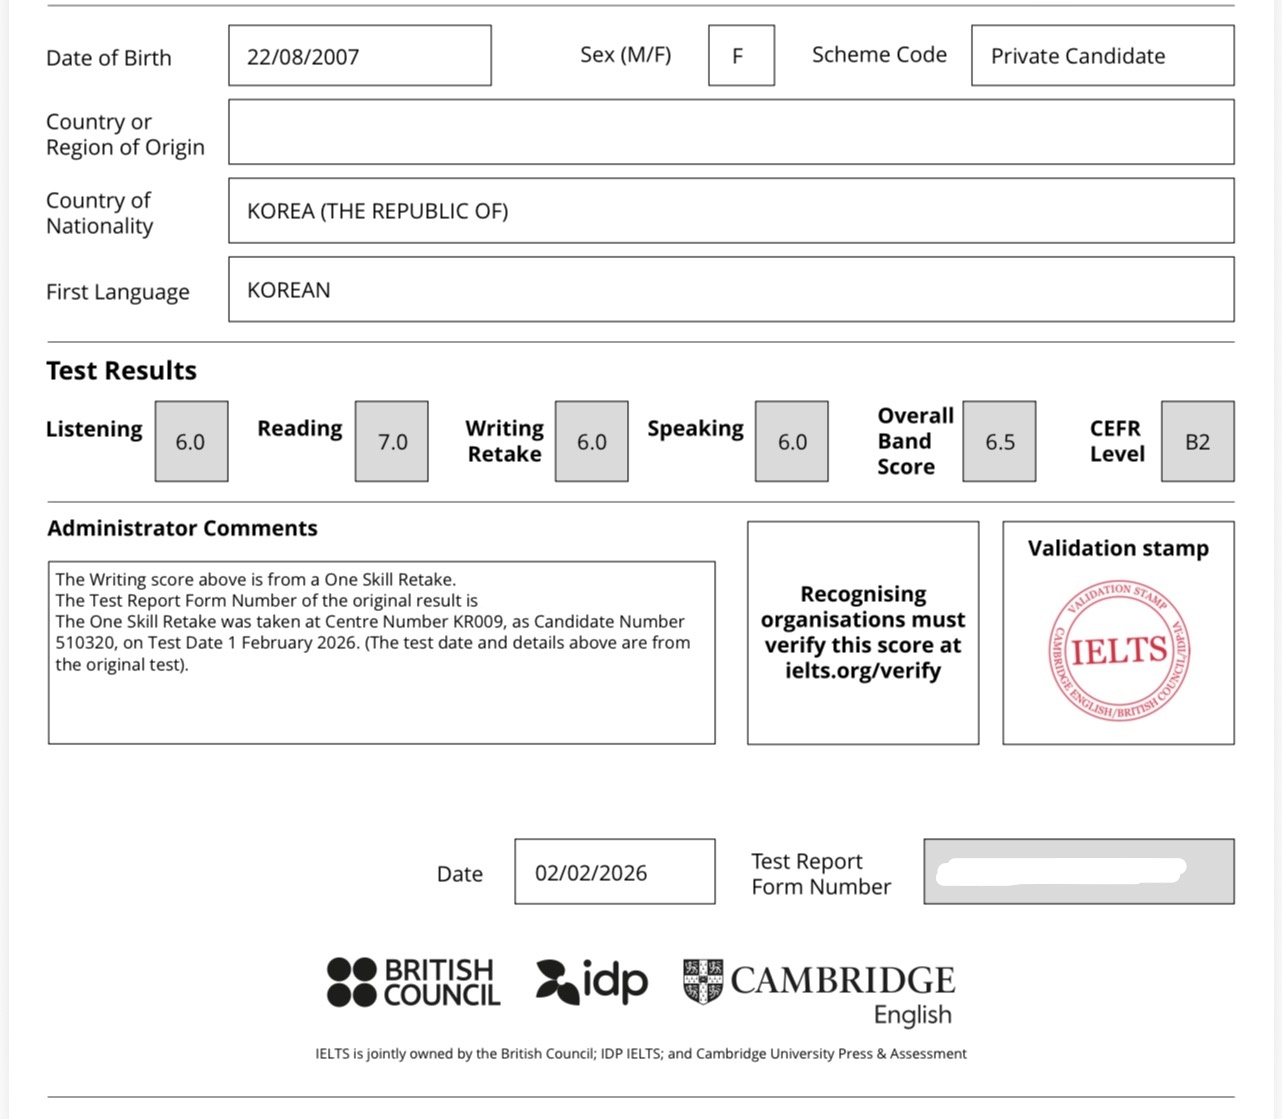The height and width of the screenshot is (1119, 1282).
Task: Click the ielts.org/verify notice box
Action: [x=863, y=633]
